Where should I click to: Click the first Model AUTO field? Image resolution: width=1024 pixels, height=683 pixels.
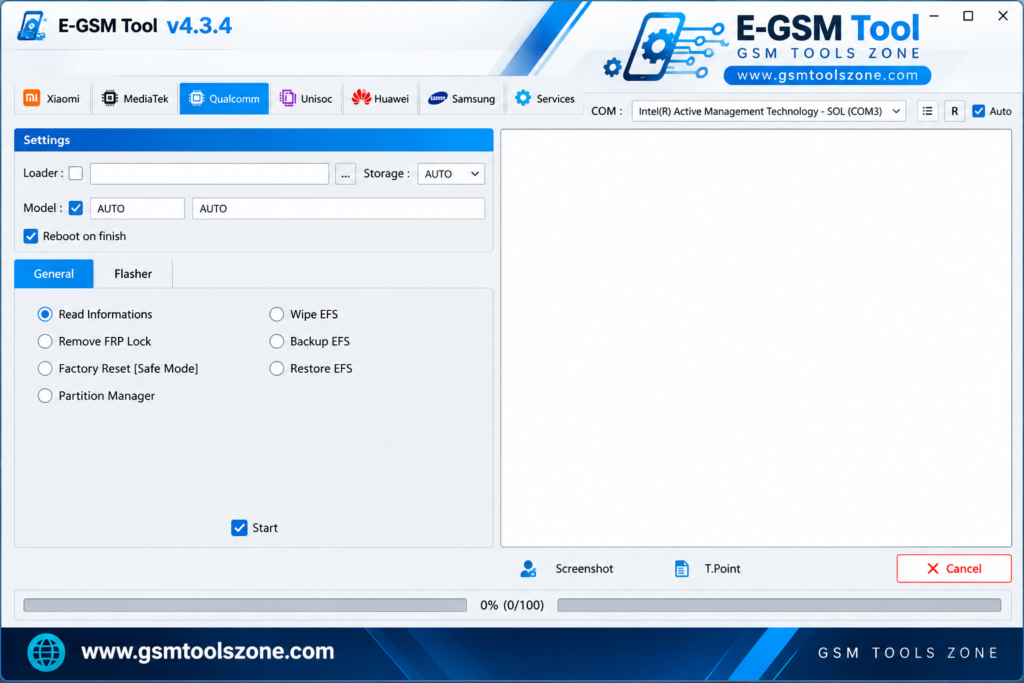point(137,208)
